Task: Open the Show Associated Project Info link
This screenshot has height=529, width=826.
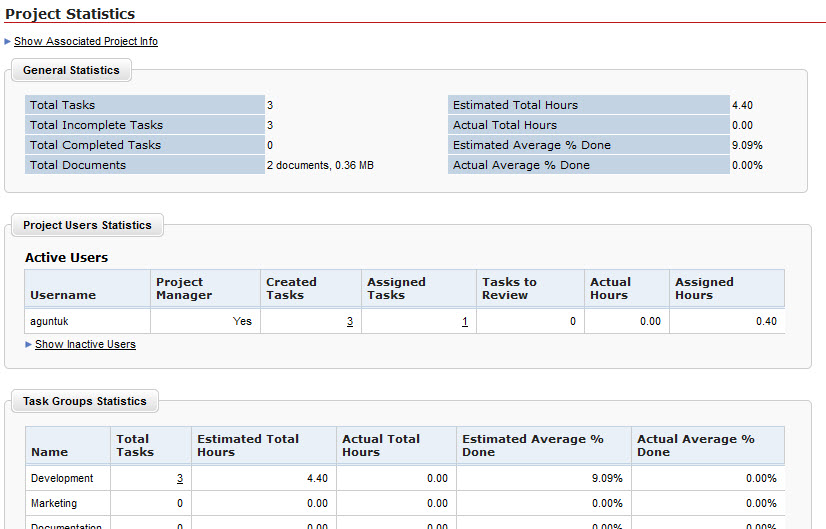Action: coord(86,42)
